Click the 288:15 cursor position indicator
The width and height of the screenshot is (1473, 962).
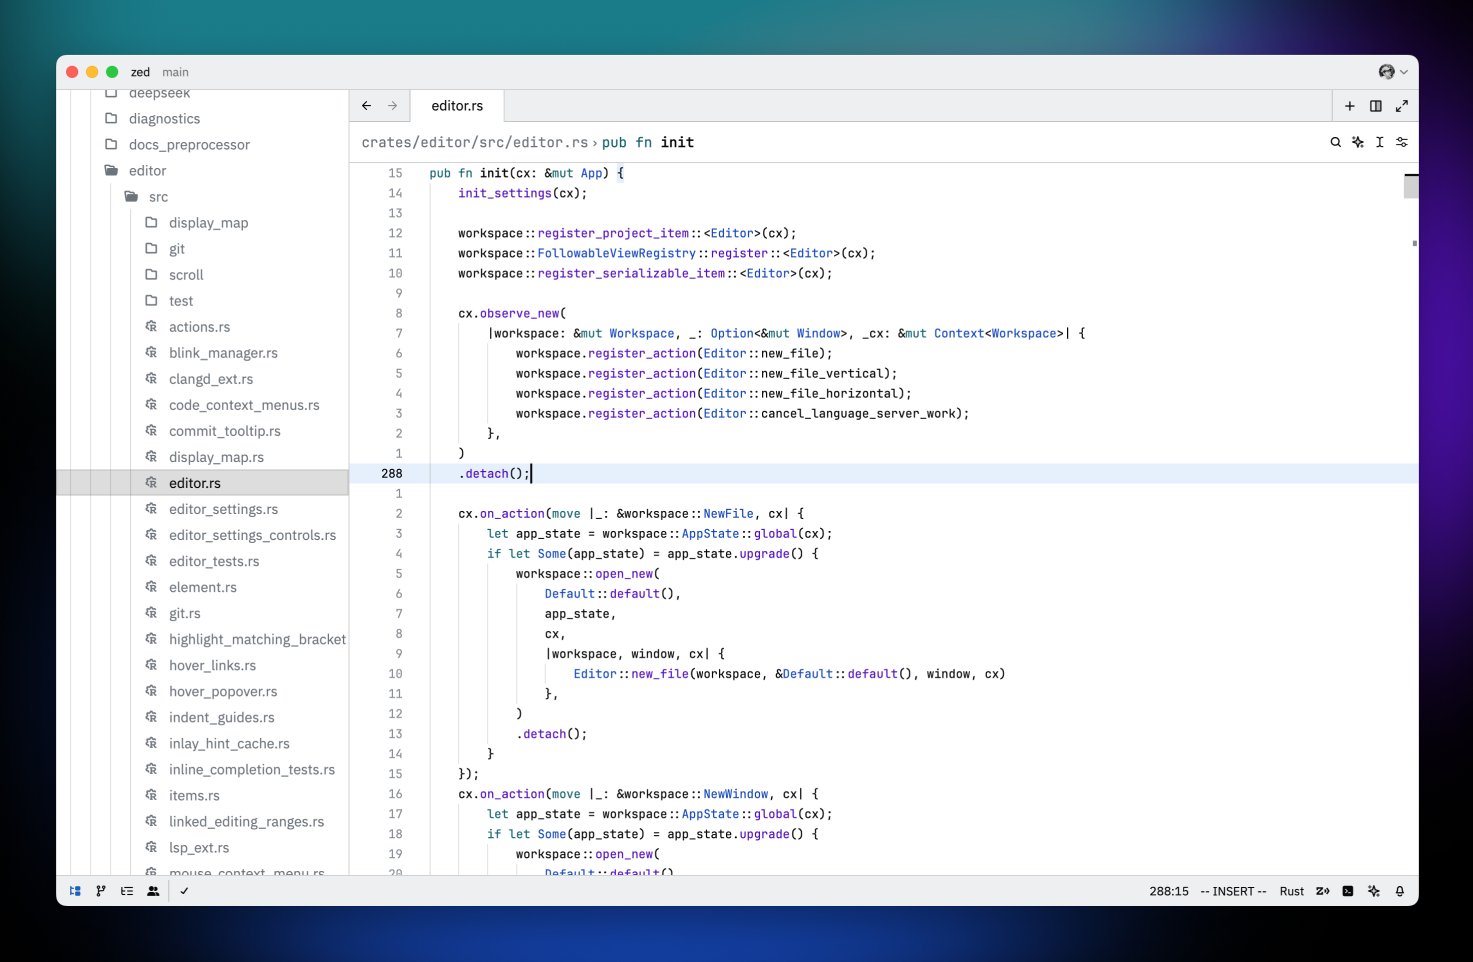[x=1169, y=891]
